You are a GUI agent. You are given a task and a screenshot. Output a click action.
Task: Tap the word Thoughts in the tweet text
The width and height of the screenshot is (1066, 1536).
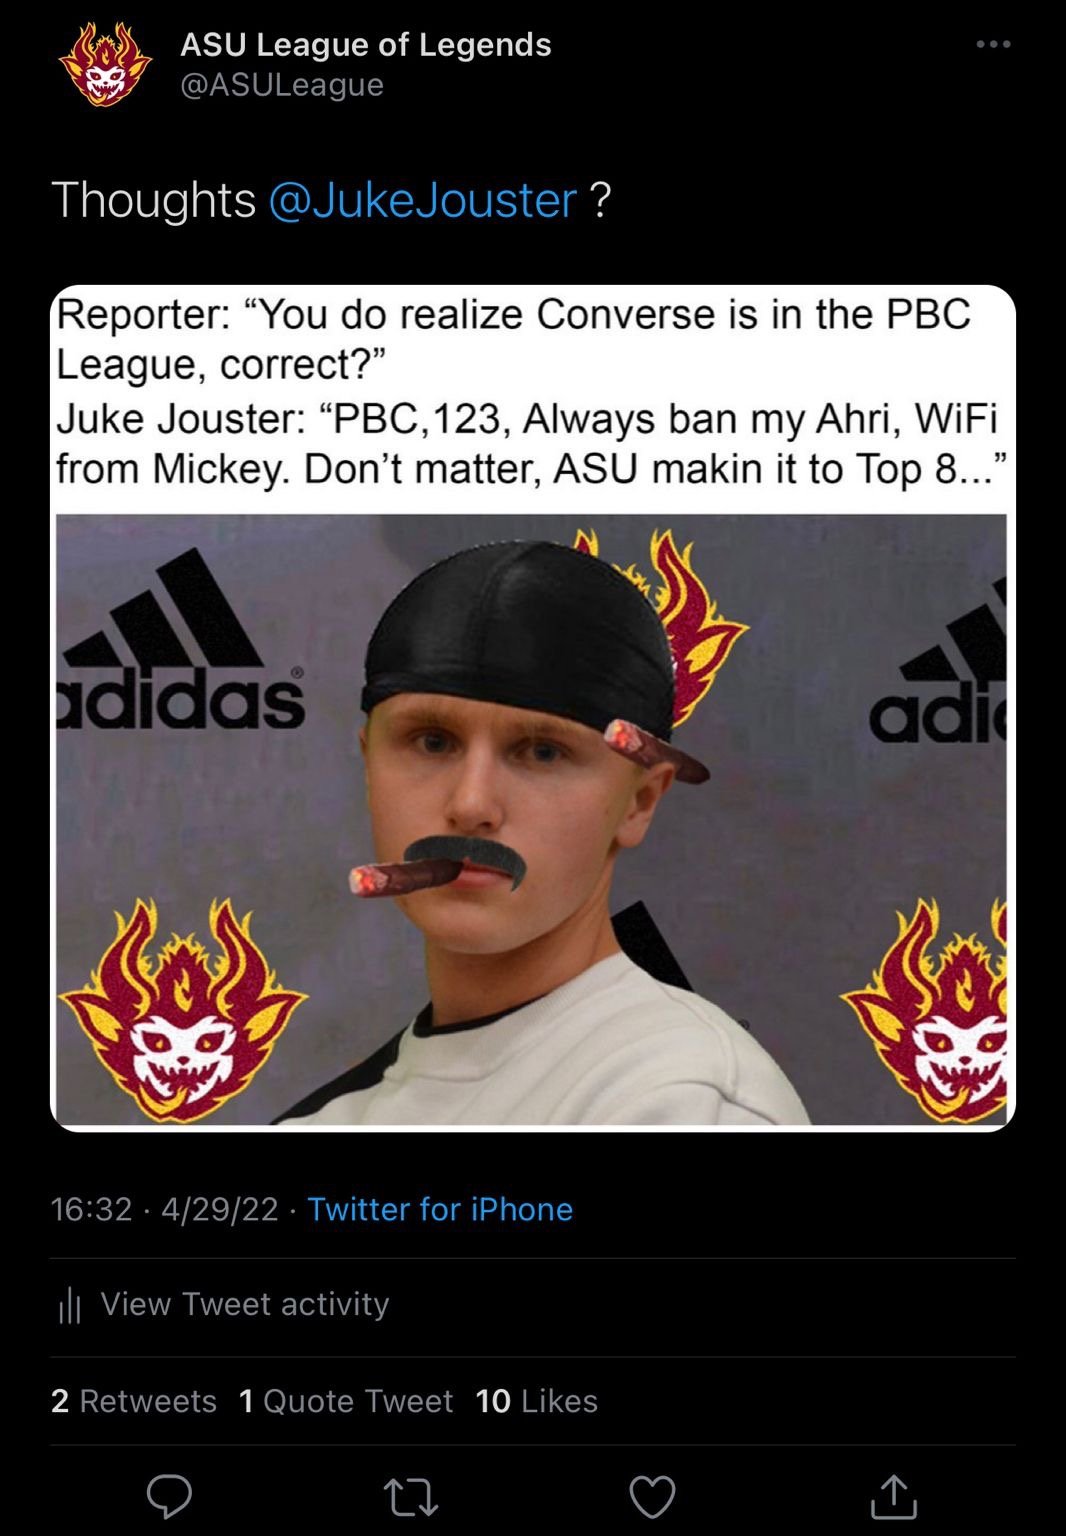click(154, 200)
